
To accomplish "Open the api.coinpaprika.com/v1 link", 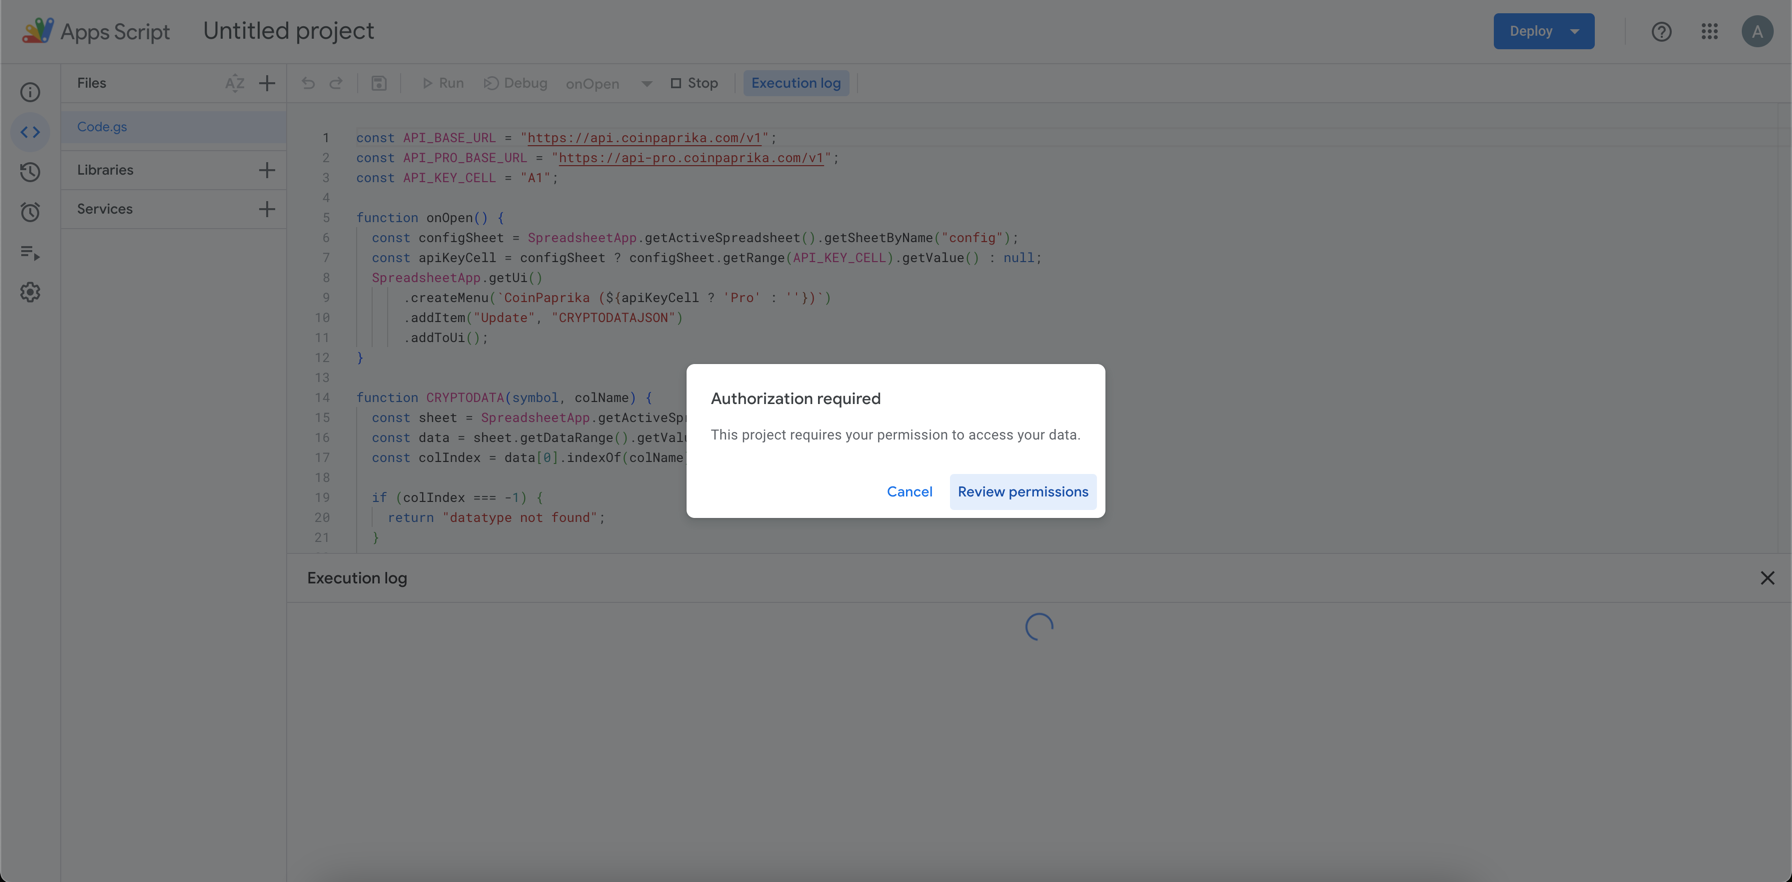I will tap(644, 138).
